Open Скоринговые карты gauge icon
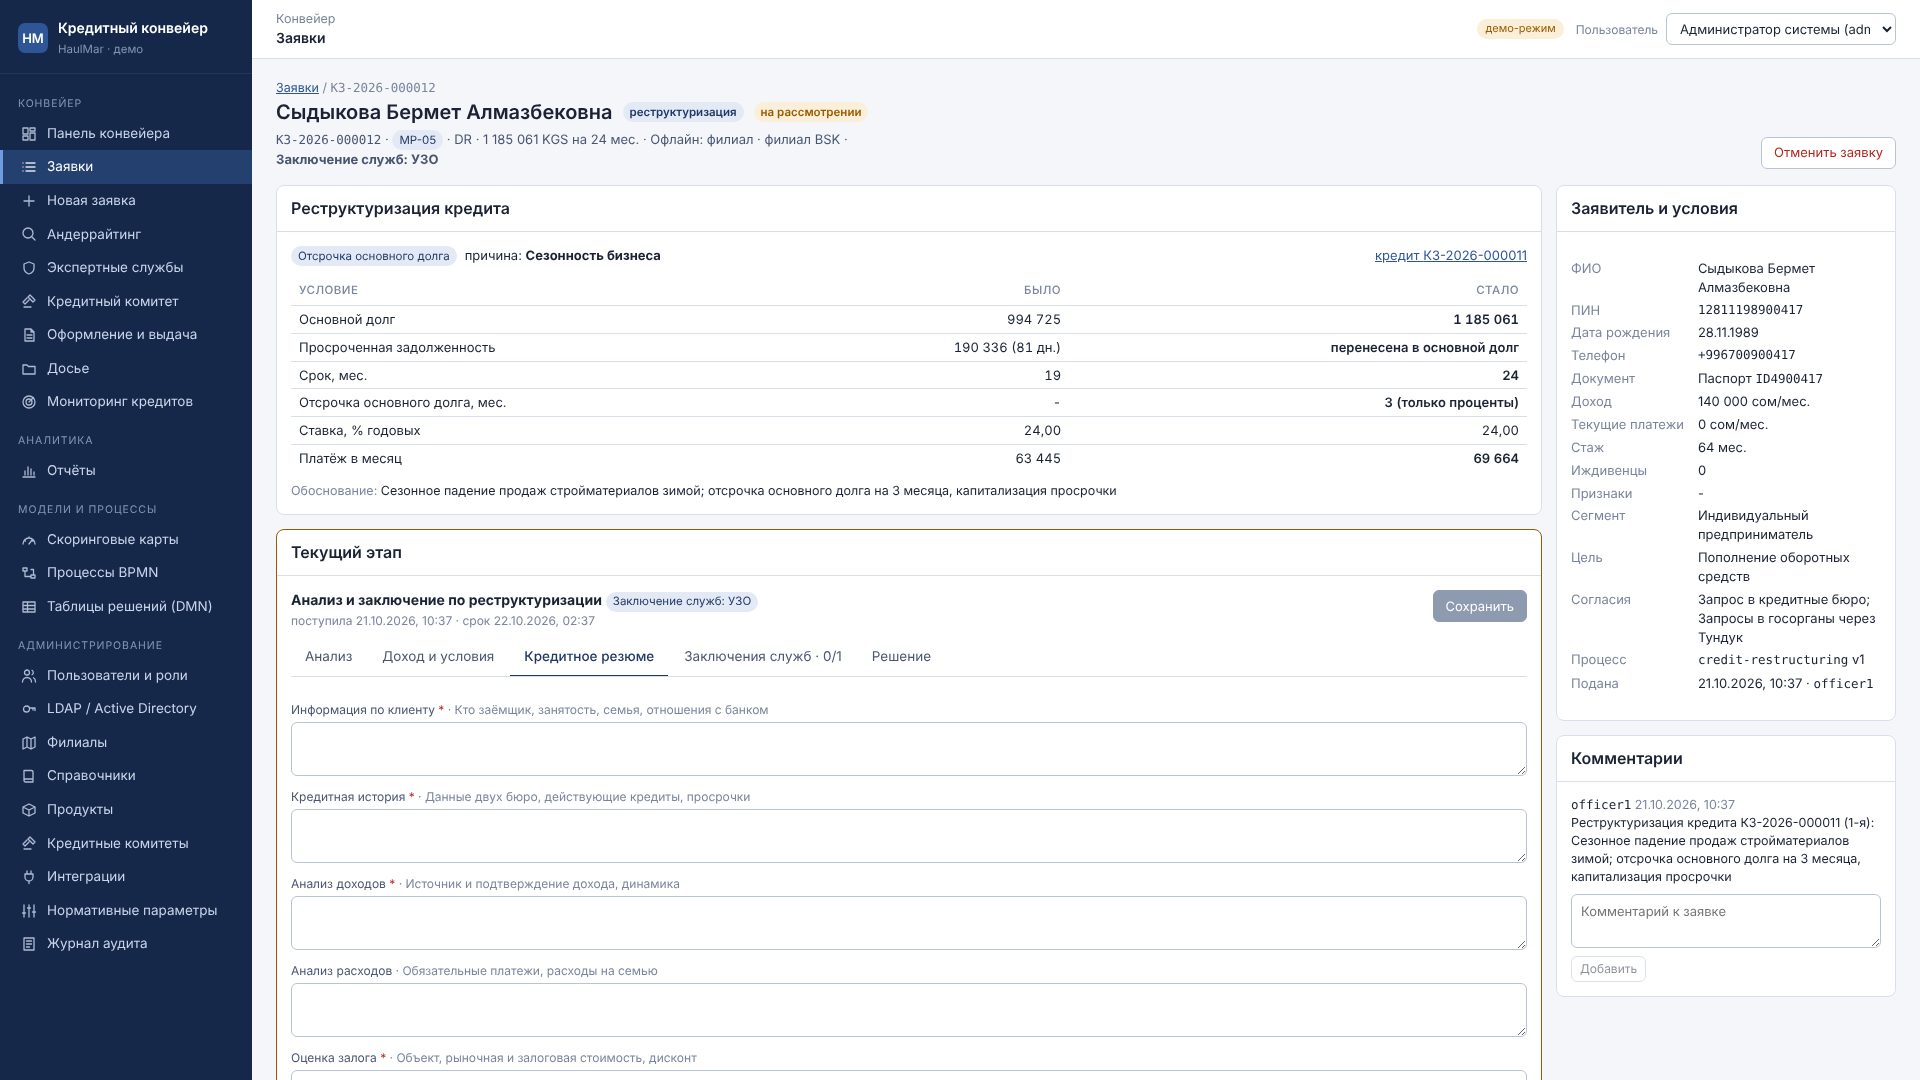 click(x=29, y=540)
